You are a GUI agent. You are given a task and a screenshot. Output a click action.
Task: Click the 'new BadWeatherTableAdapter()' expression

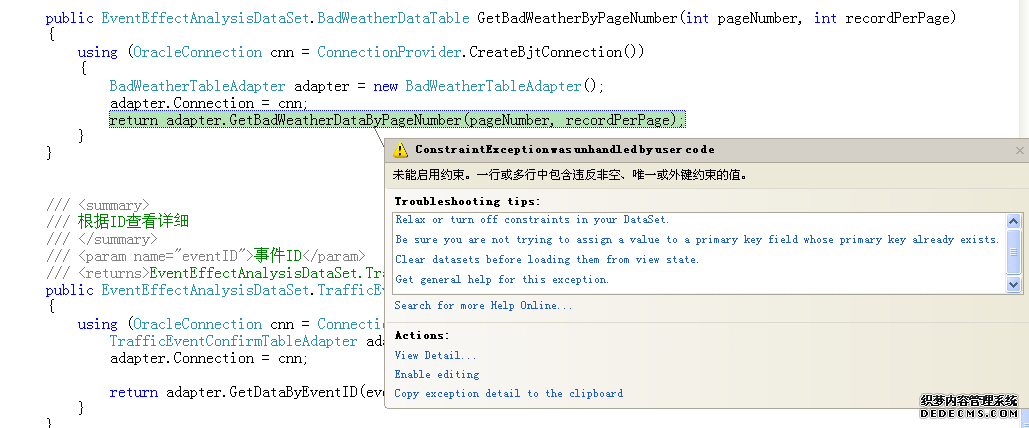click(488, 86)
